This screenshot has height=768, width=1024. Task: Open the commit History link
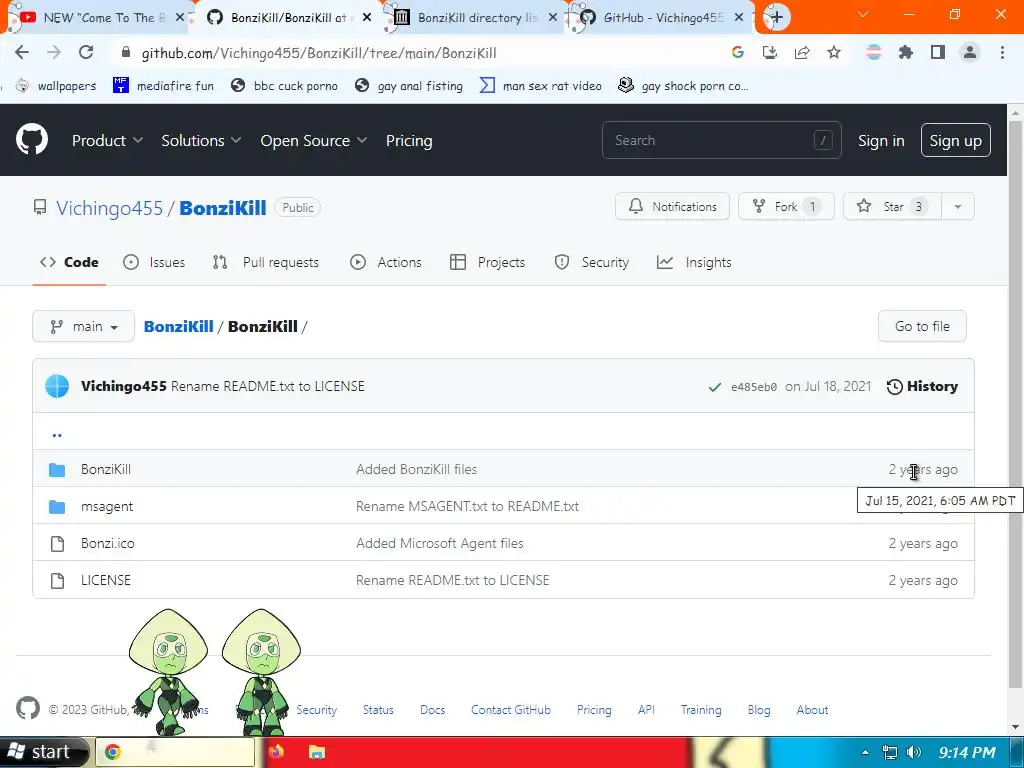(922, 386)
